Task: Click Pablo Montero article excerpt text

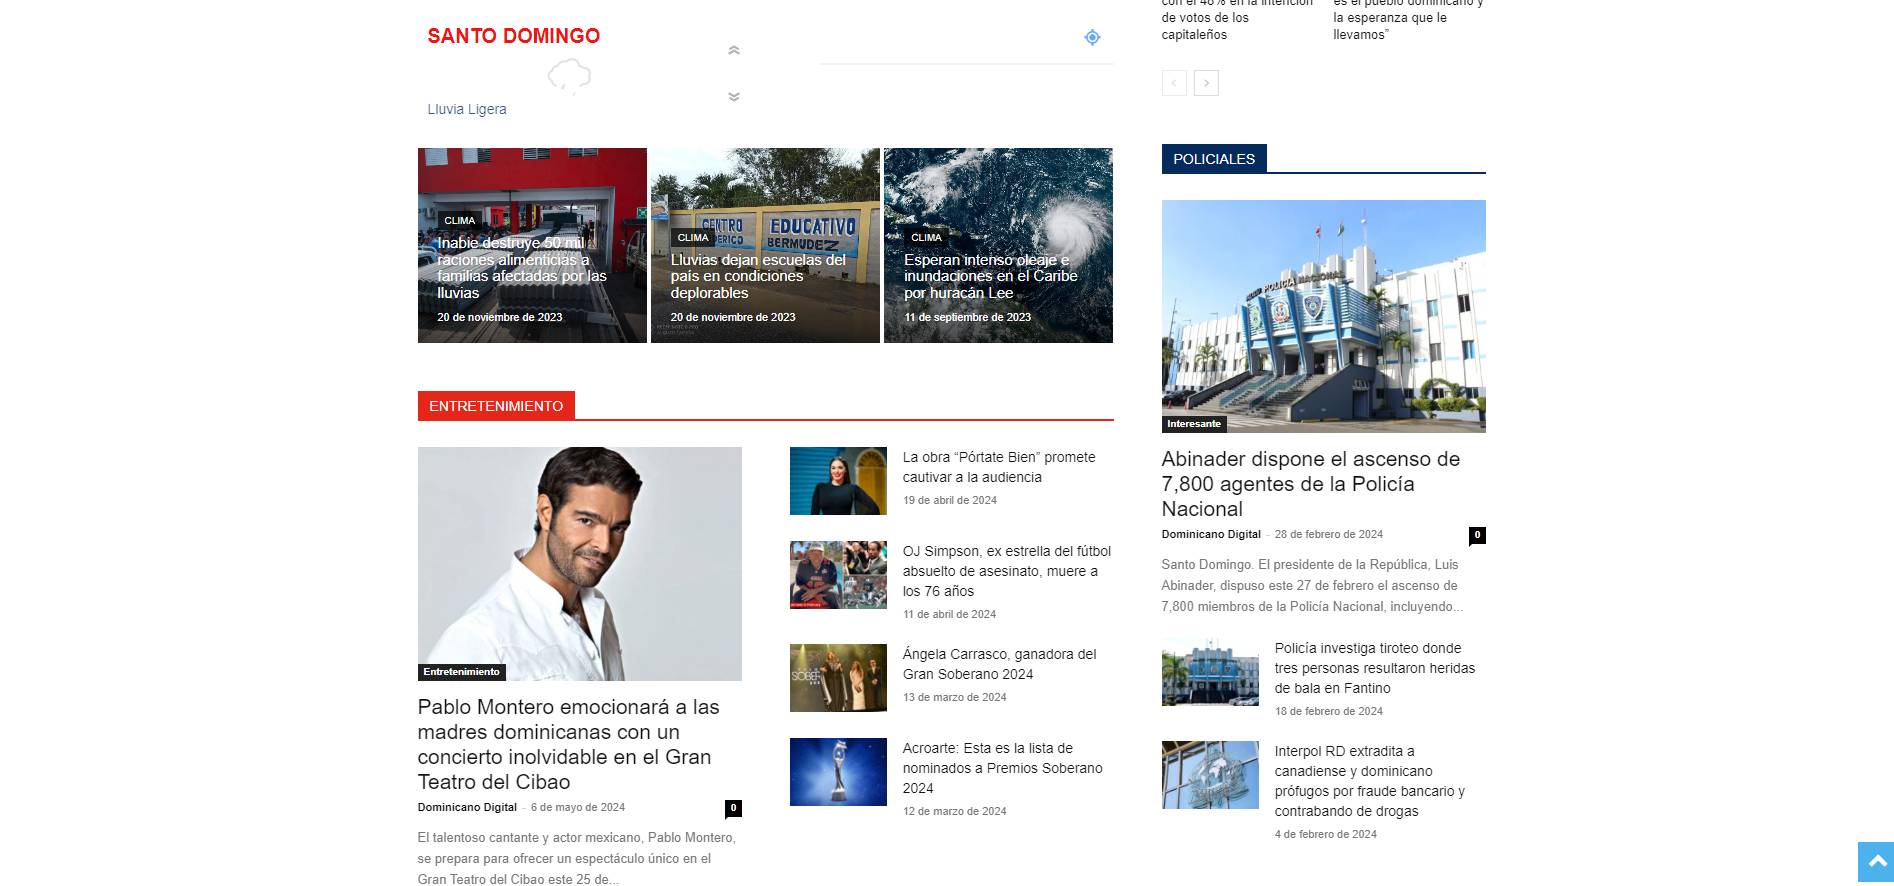Action: pyautogui.click(x=577, y=858)
